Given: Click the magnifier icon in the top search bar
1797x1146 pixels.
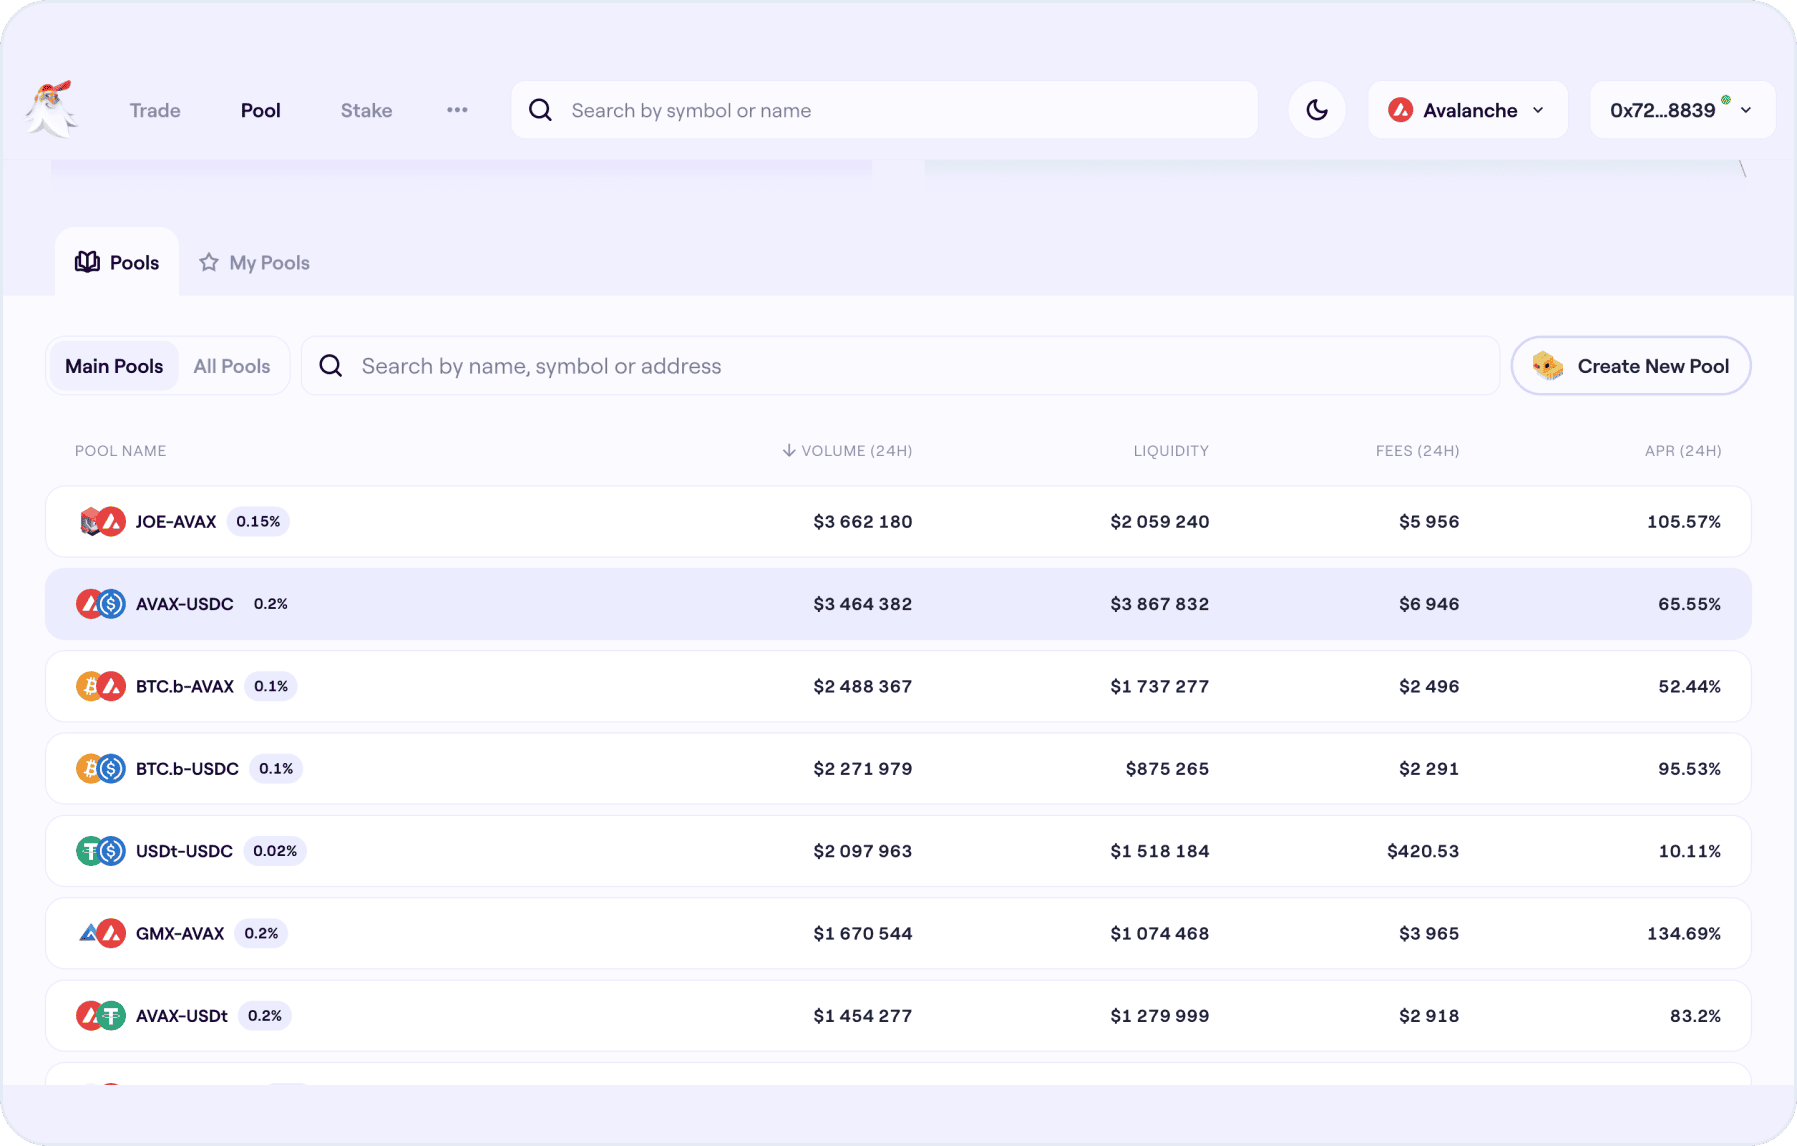Looking at the screenshot, I should pos(540,110).
